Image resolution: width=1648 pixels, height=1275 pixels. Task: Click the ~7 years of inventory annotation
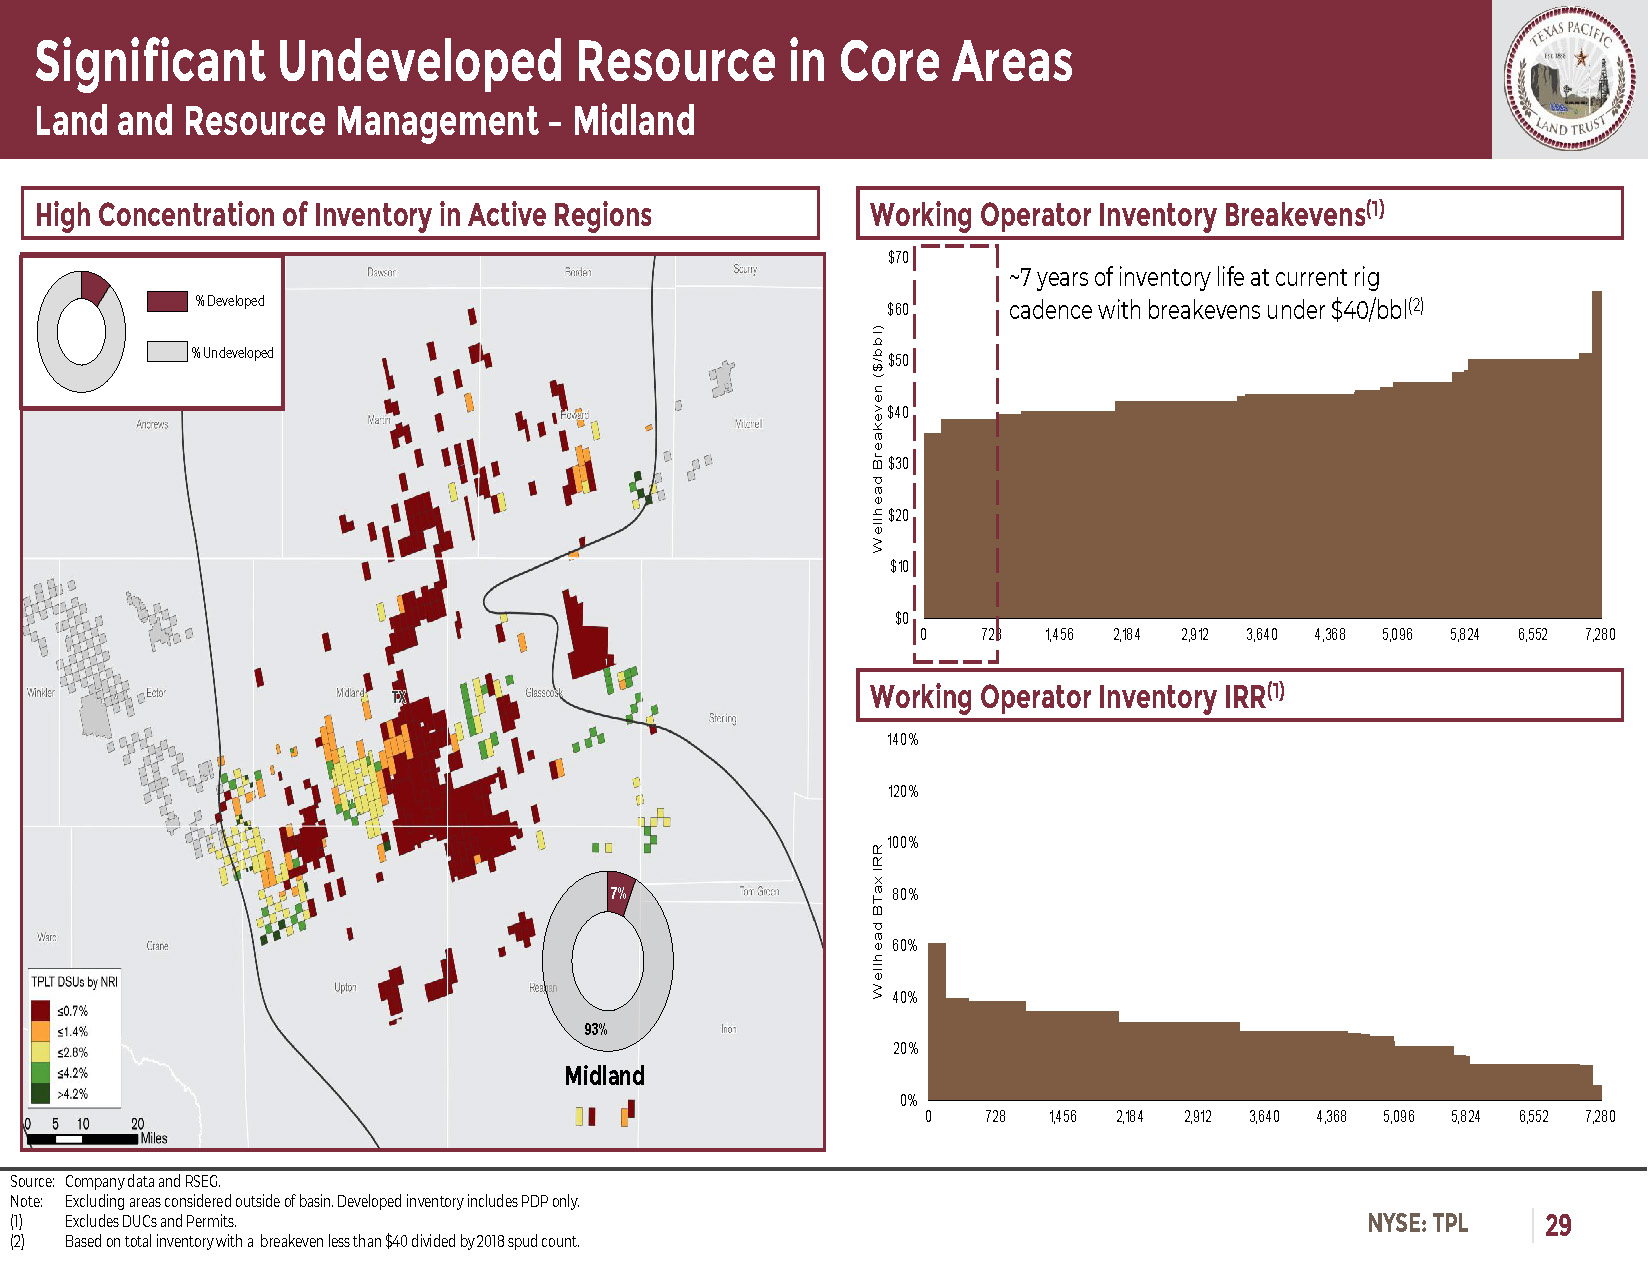click(1214, 293)
